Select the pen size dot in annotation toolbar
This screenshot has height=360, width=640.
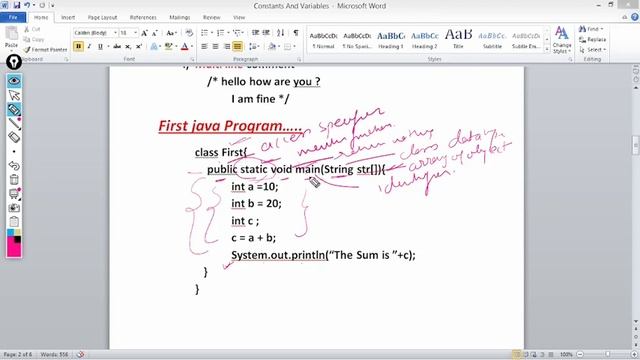pos(14,151)
